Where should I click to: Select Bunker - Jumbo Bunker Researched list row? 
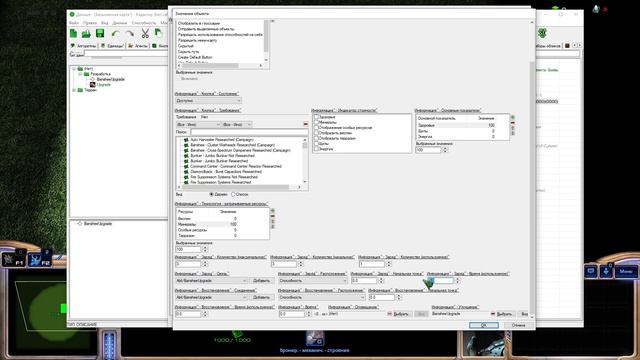point(219,161)
